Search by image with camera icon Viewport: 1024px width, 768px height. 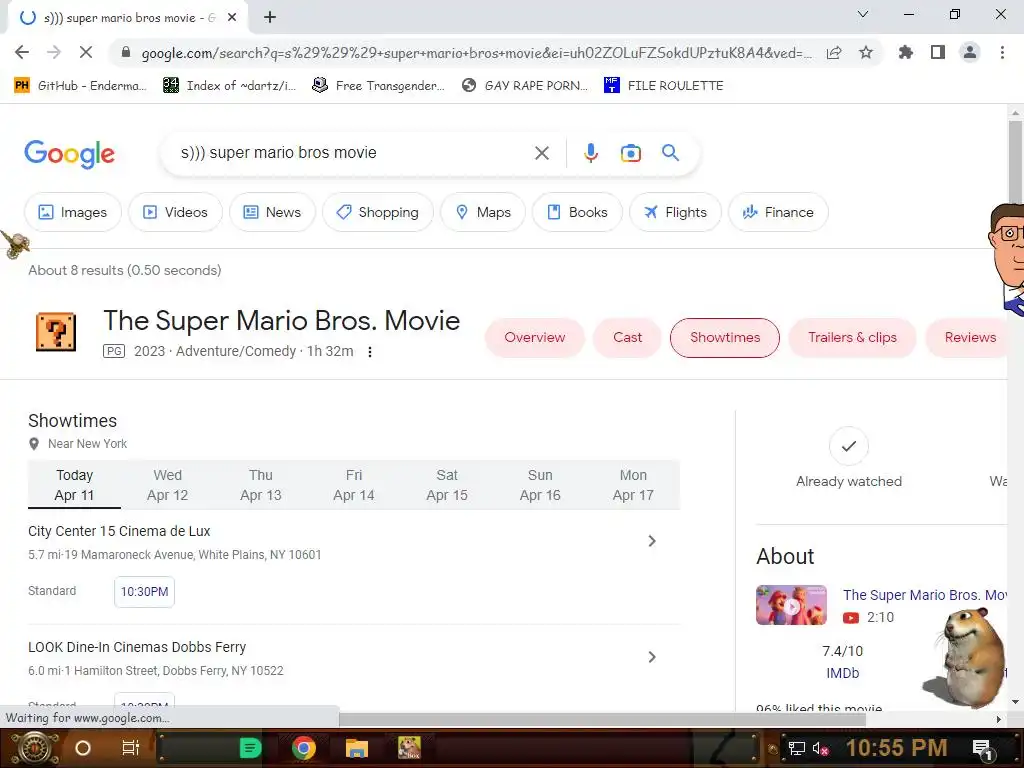(x=630, y=153)
